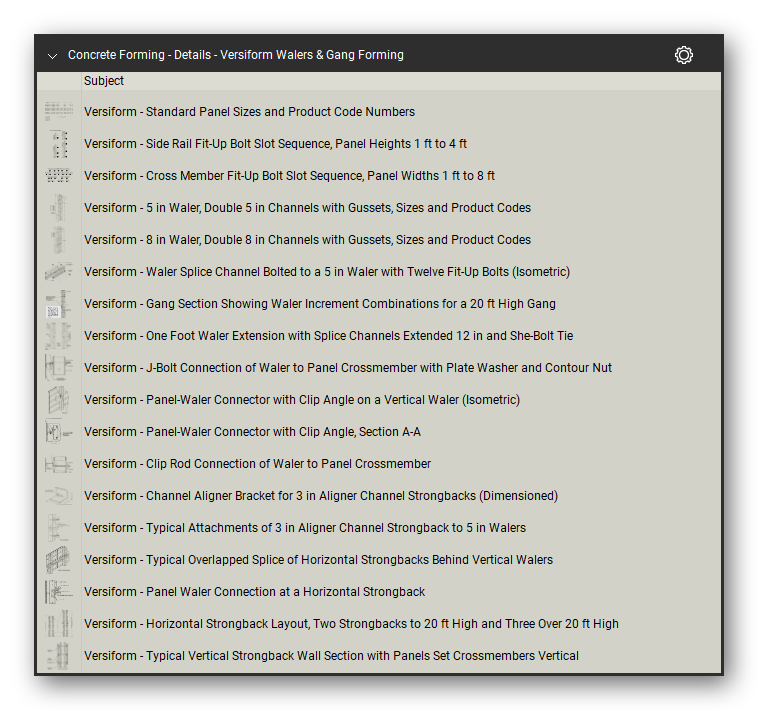Open thumbnail for Horizontal Strongback Layout row
758x710 pixels.
point(59,623)
